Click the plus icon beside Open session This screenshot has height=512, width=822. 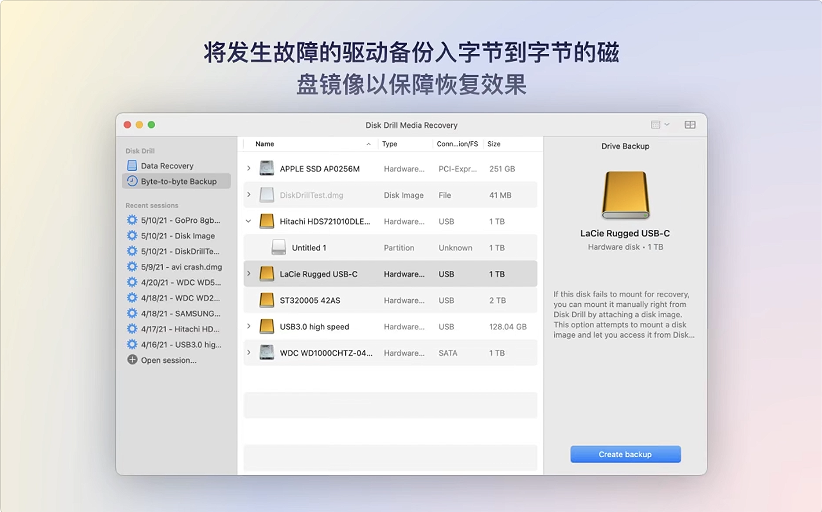pos(132,360)
